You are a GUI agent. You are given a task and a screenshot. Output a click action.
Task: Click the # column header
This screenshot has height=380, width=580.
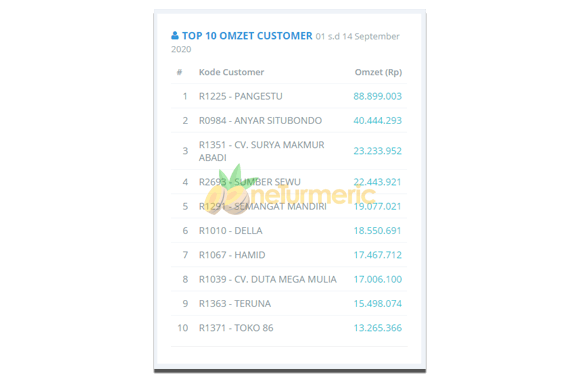pyautogui.click(x=179, y=72)
